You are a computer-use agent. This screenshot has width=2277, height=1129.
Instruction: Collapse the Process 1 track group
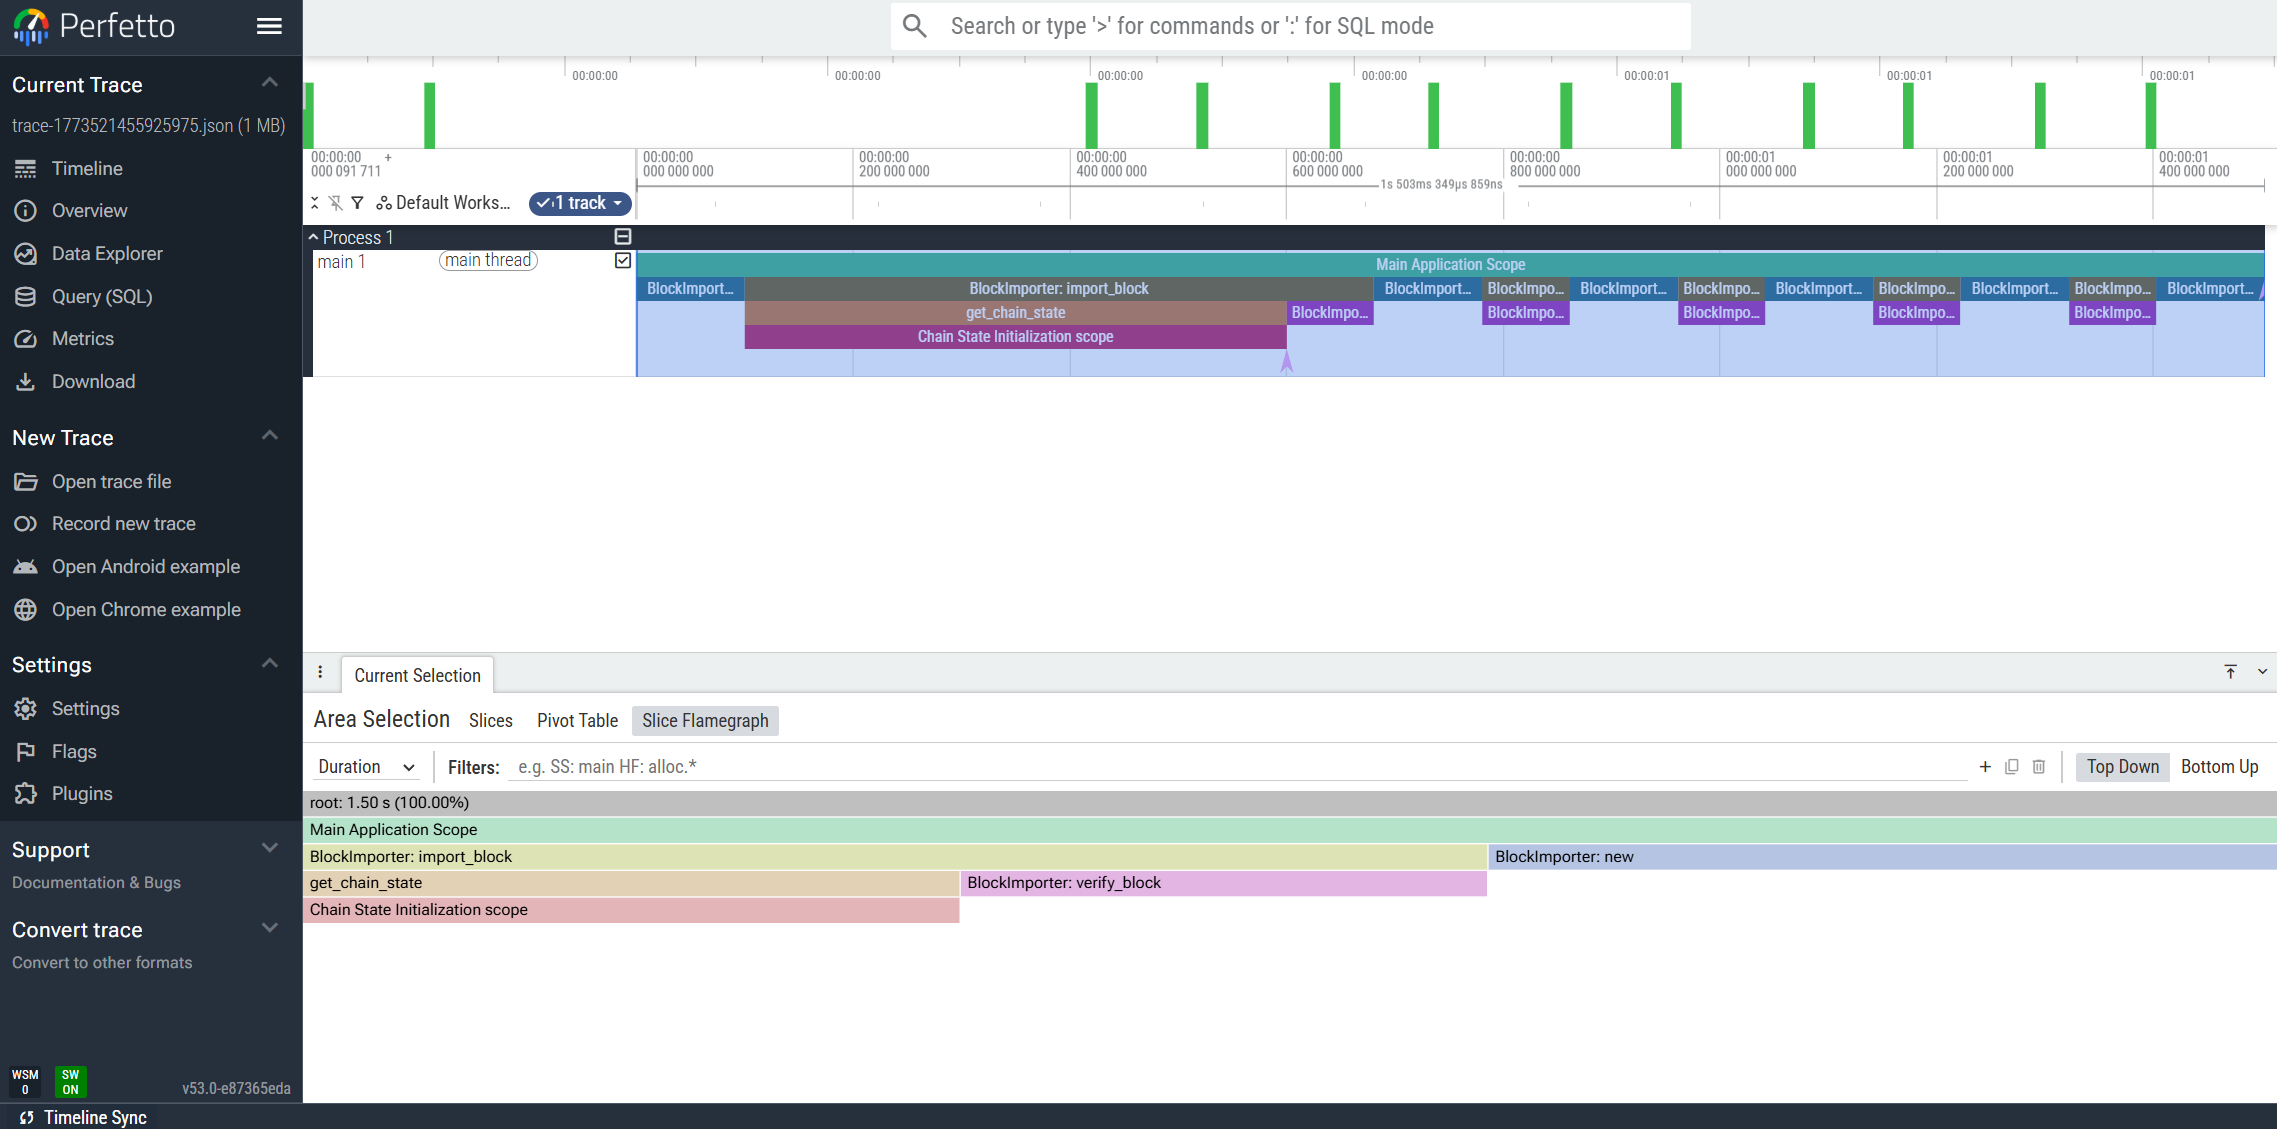(314, 237)
